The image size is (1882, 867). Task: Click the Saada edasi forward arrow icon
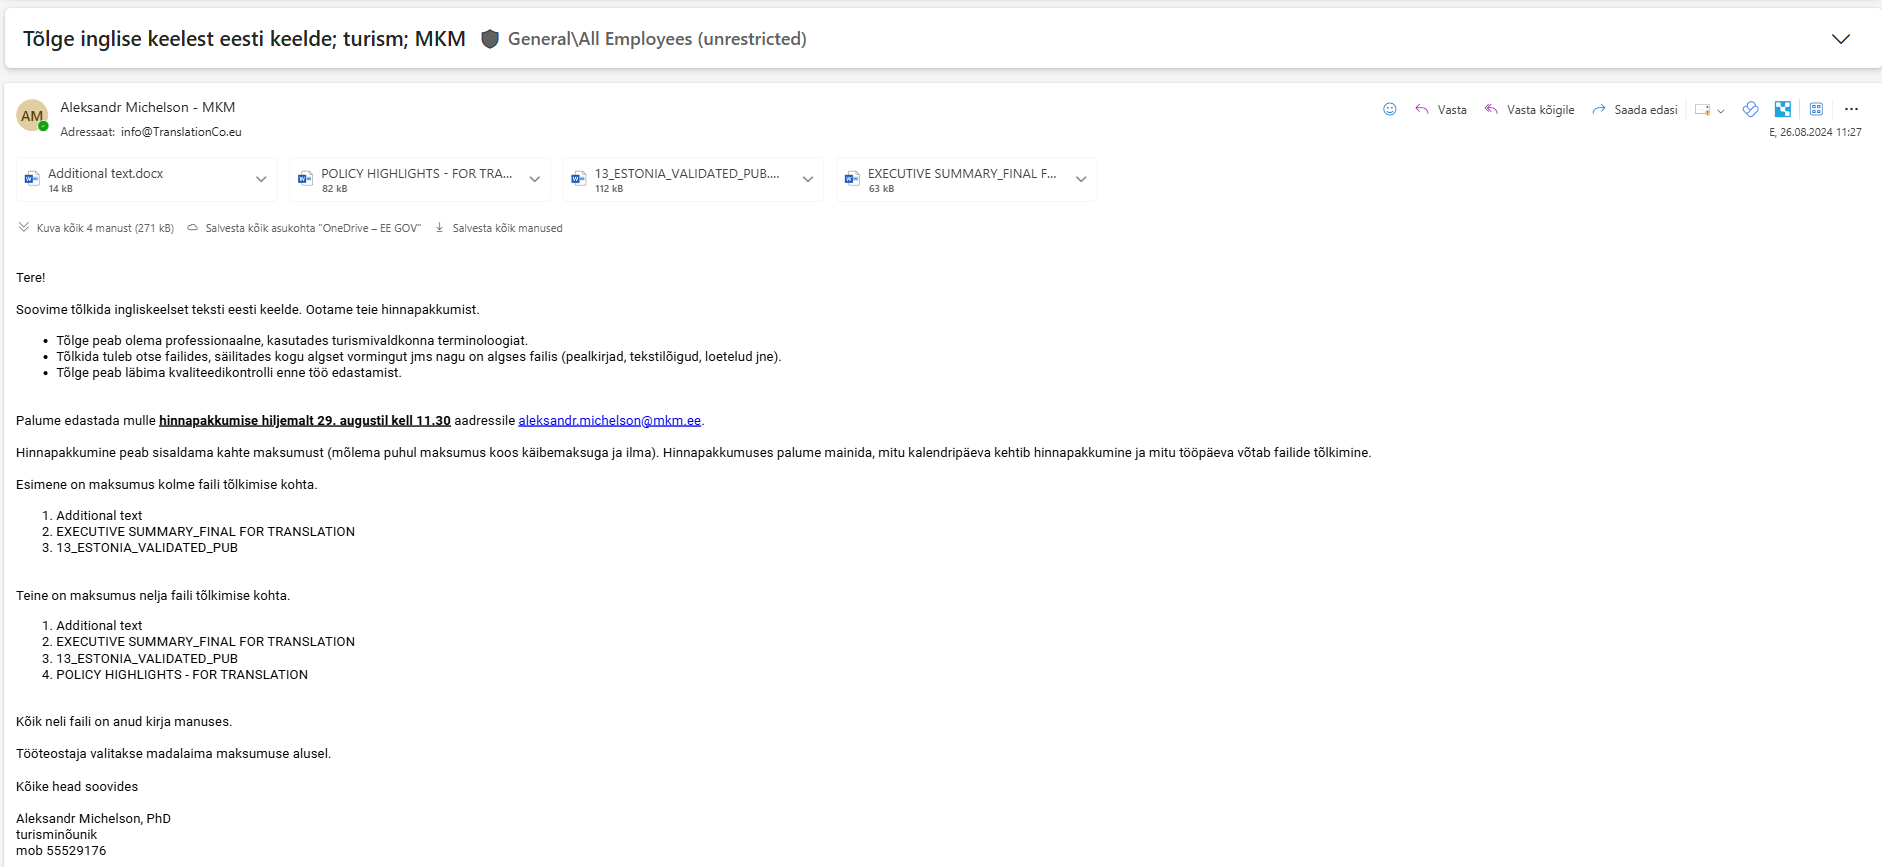point(1598,109)
